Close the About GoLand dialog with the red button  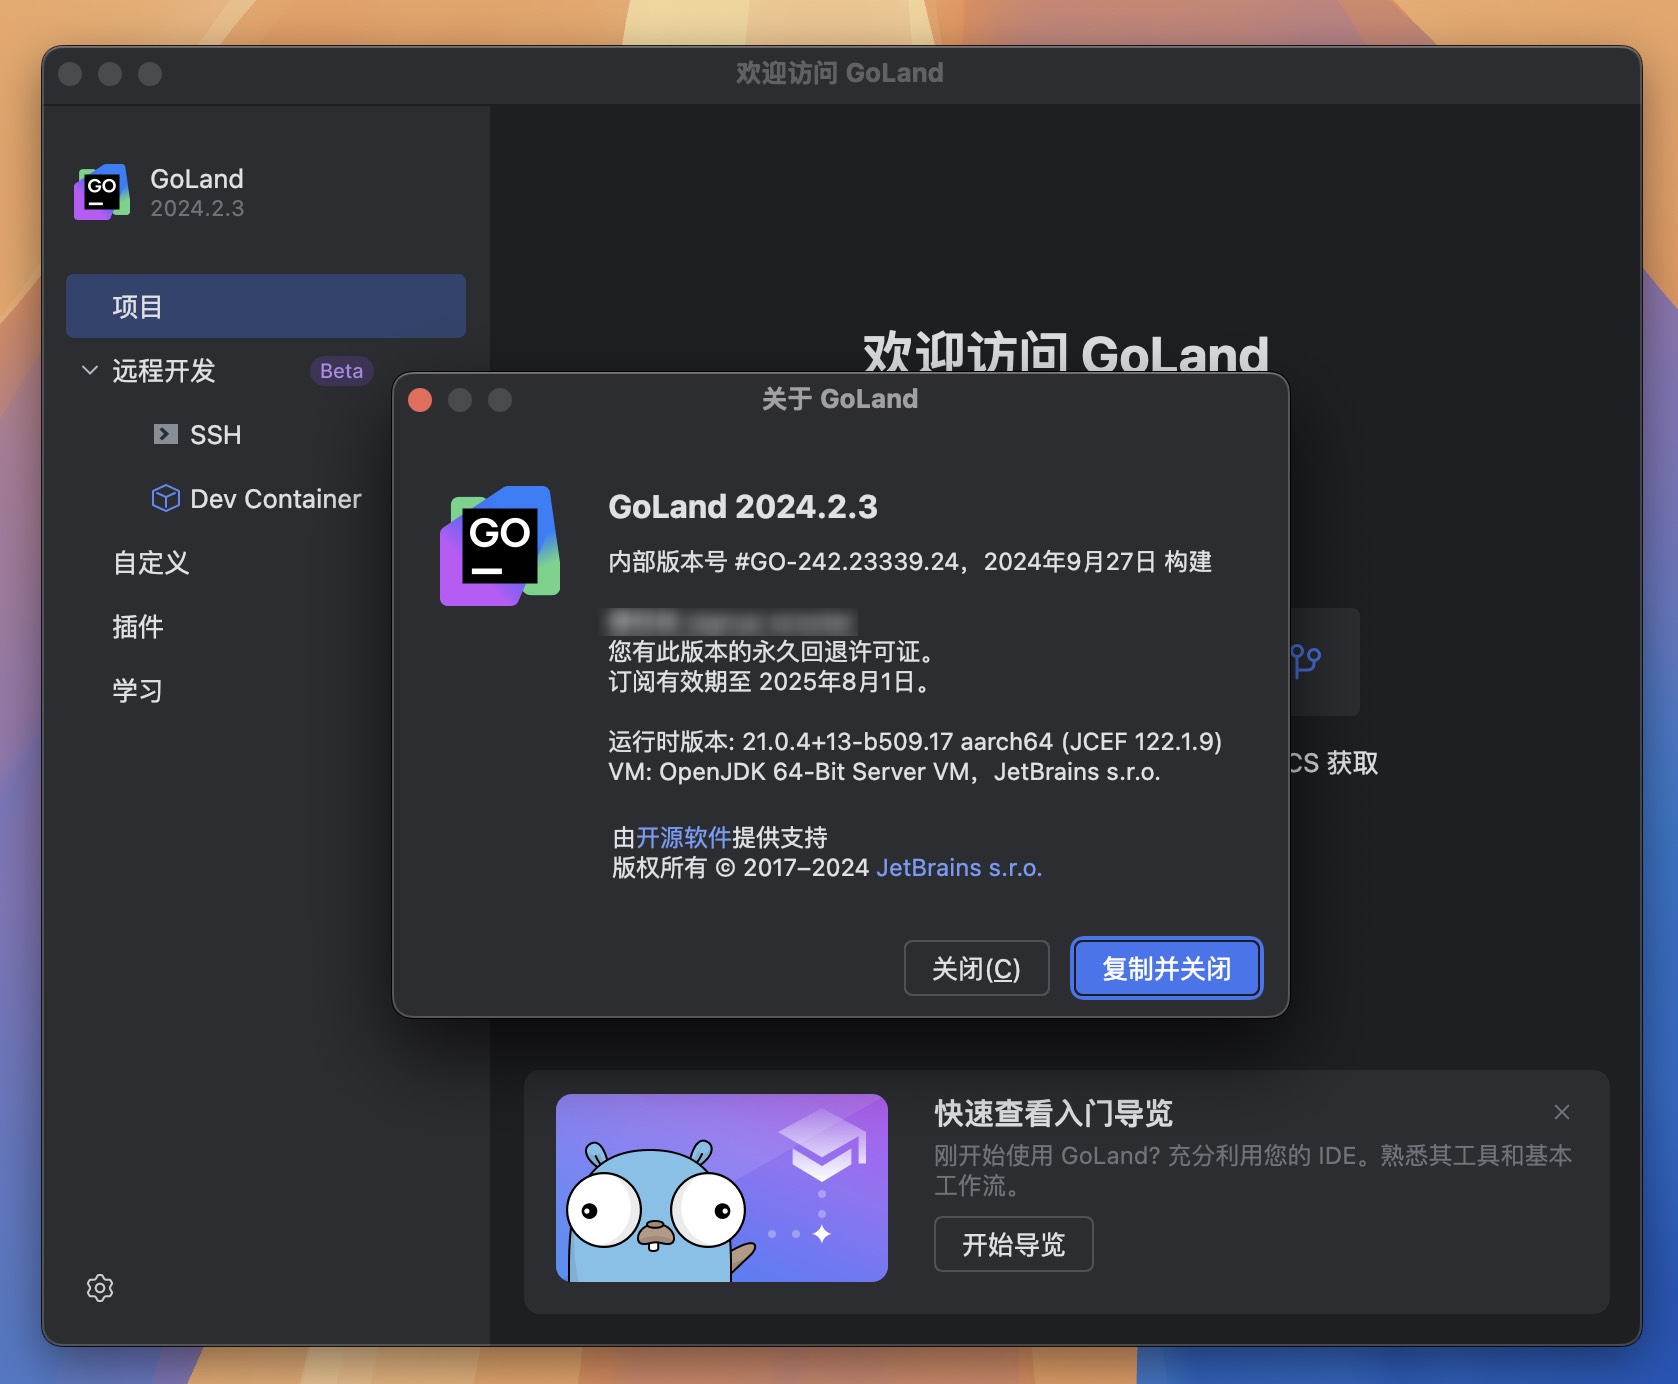[x=420, y=400]
